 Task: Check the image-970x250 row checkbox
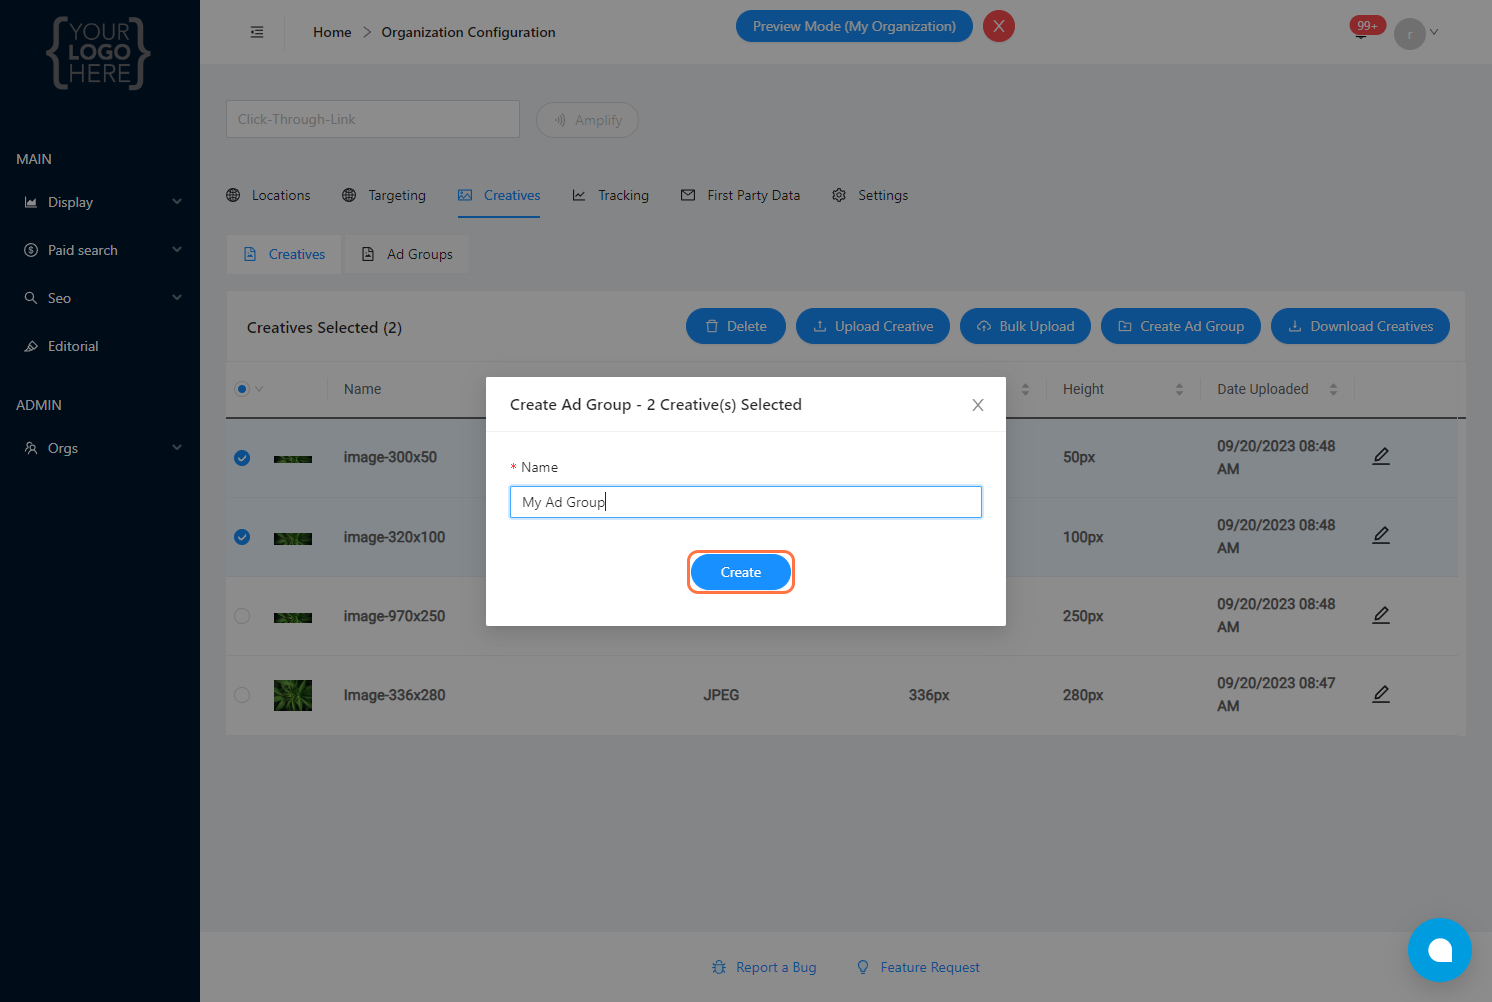(x=242, y=616)
